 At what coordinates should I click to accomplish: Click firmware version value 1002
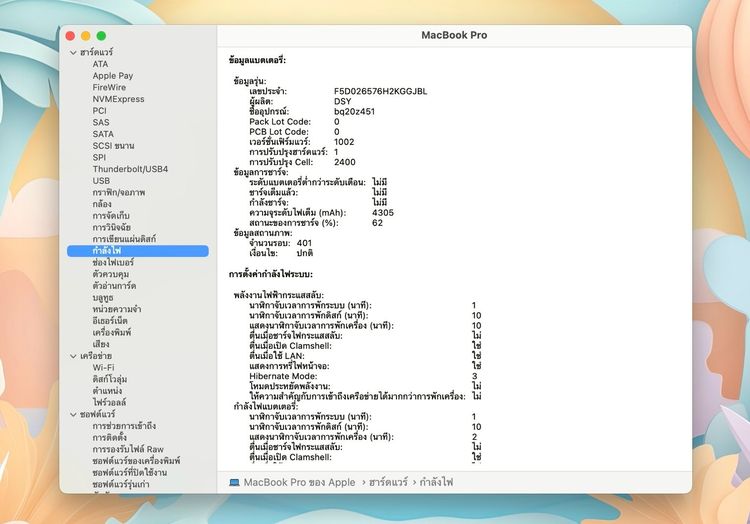(x=344, y=142)
